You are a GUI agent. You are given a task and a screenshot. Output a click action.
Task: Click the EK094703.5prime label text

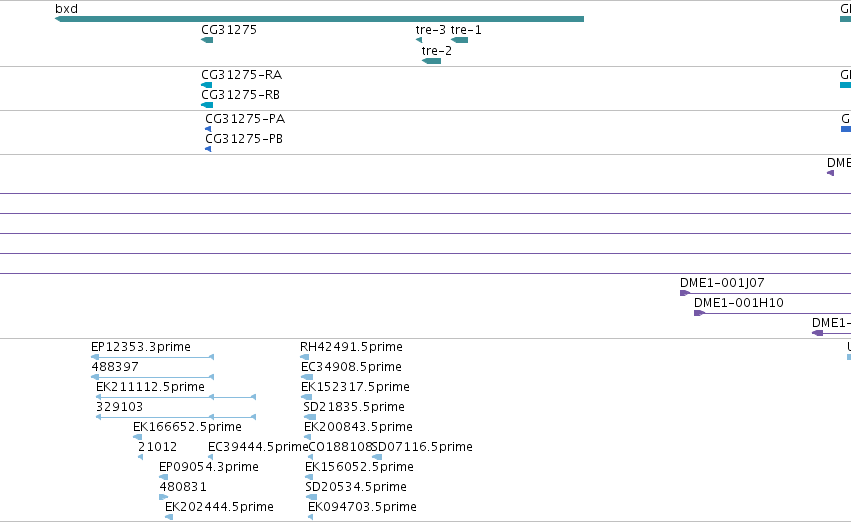coord(363,506)
